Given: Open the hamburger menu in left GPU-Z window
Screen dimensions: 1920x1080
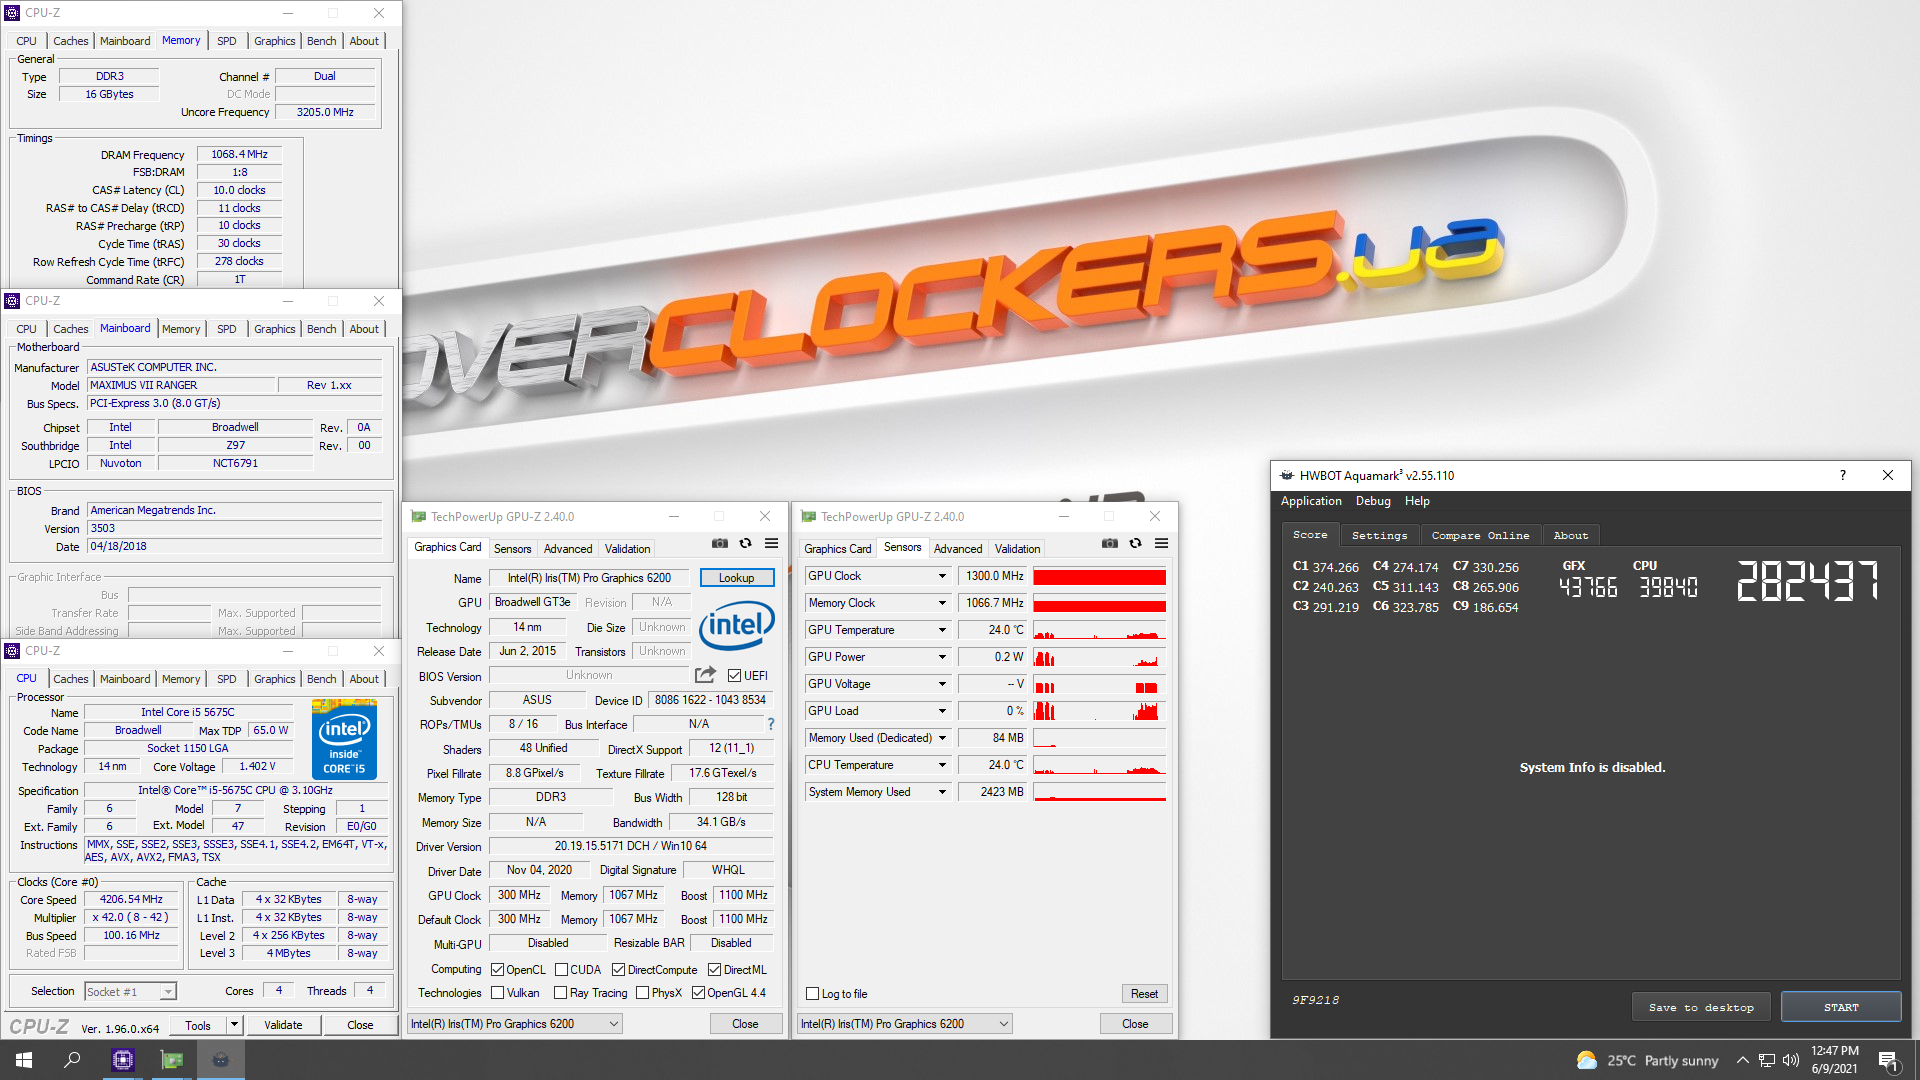Looking at the screenshot, I should (772, 544).
